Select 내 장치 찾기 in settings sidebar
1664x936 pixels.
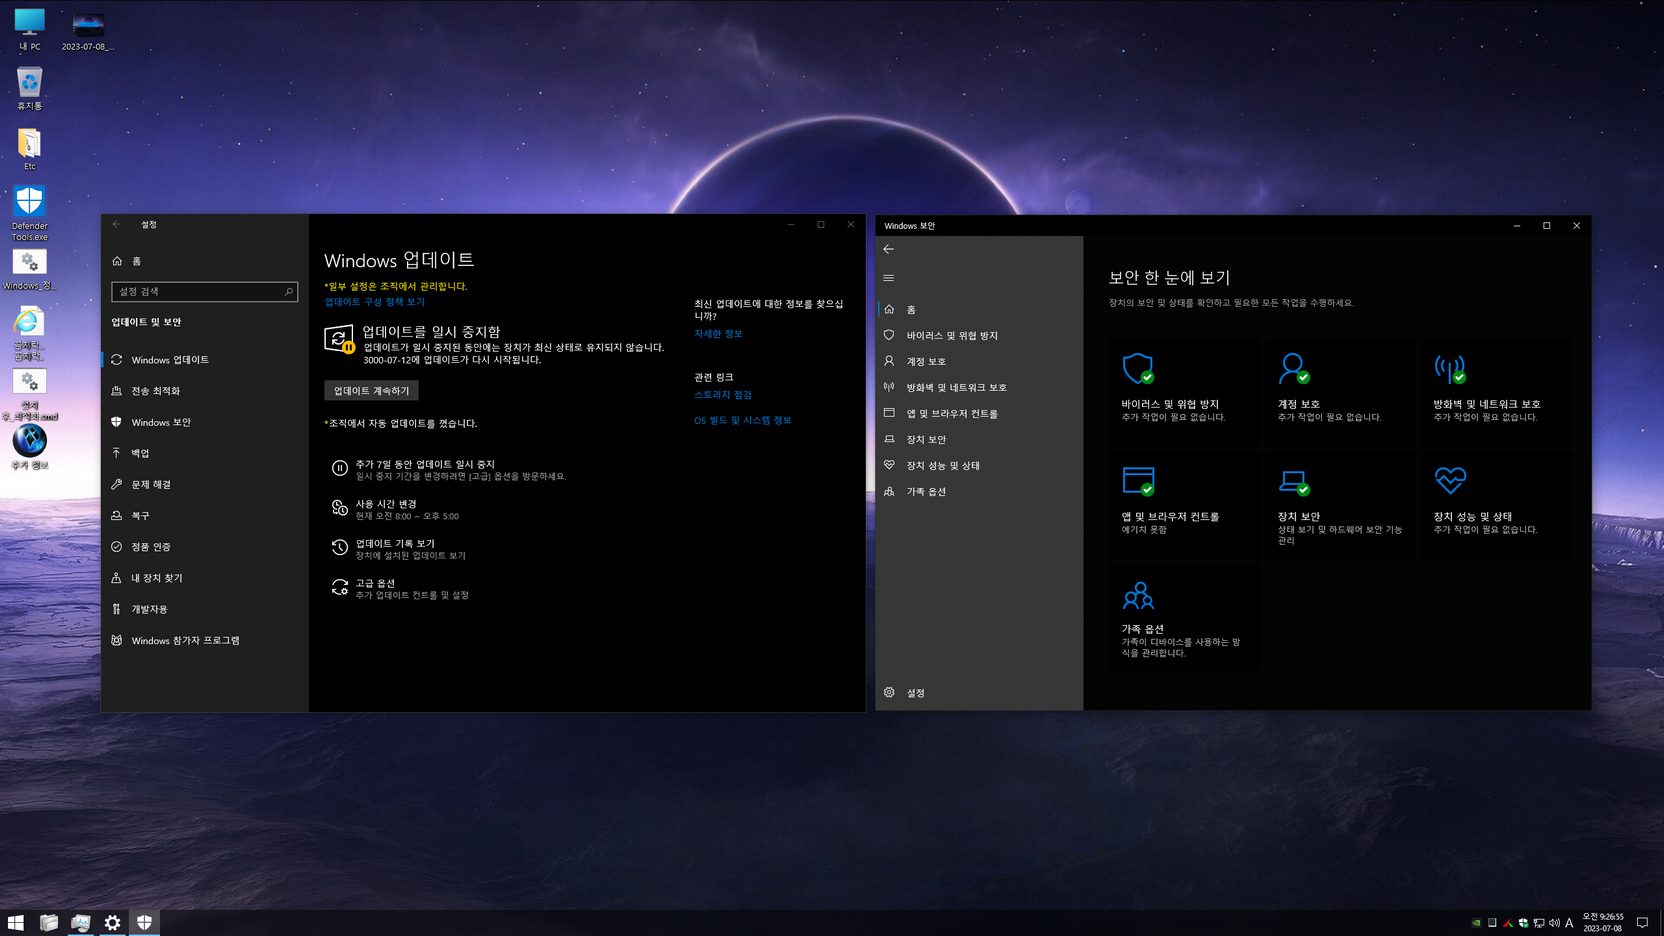(x=205, y=578)
